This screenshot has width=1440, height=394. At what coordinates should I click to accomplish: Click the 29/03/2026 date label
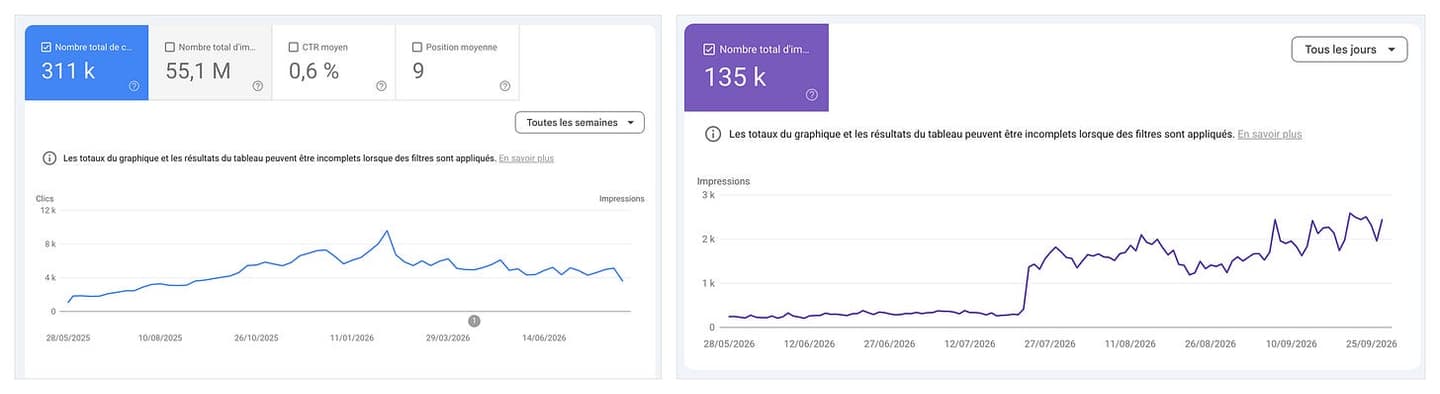point(447,338)
